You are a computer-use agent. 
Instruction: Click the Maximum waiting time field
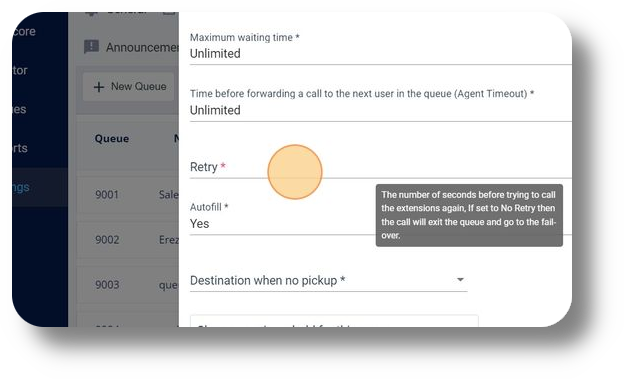(x=380, y=48)
